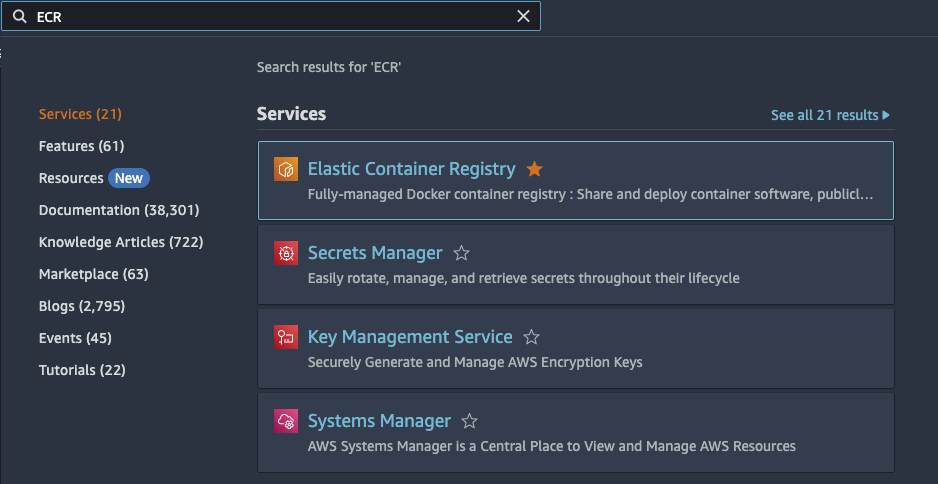Show Resources New category
The width and height of the screenshot is (938, 484).
pos(92,178)
